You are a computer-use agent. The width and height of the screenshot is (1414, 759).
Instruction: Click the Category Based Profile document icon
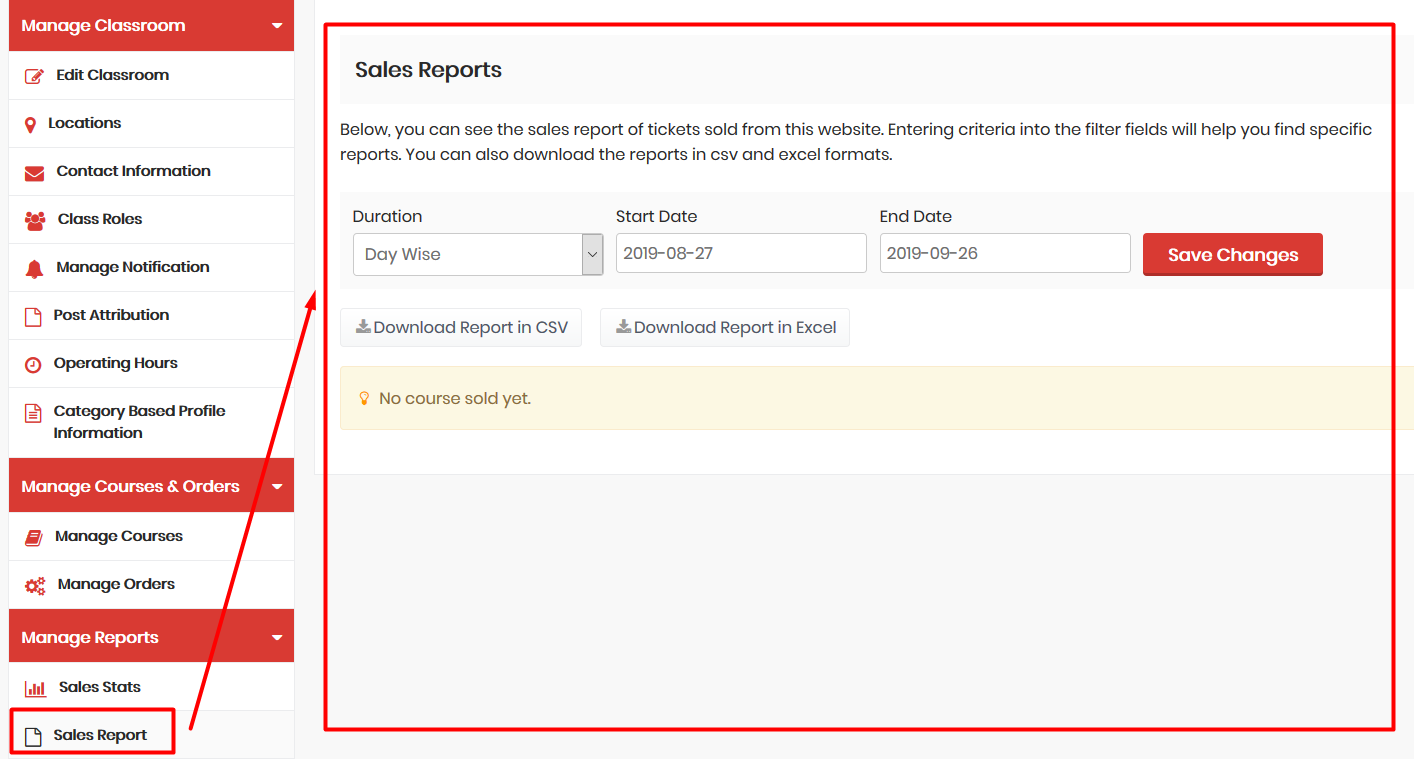(33, 412)
